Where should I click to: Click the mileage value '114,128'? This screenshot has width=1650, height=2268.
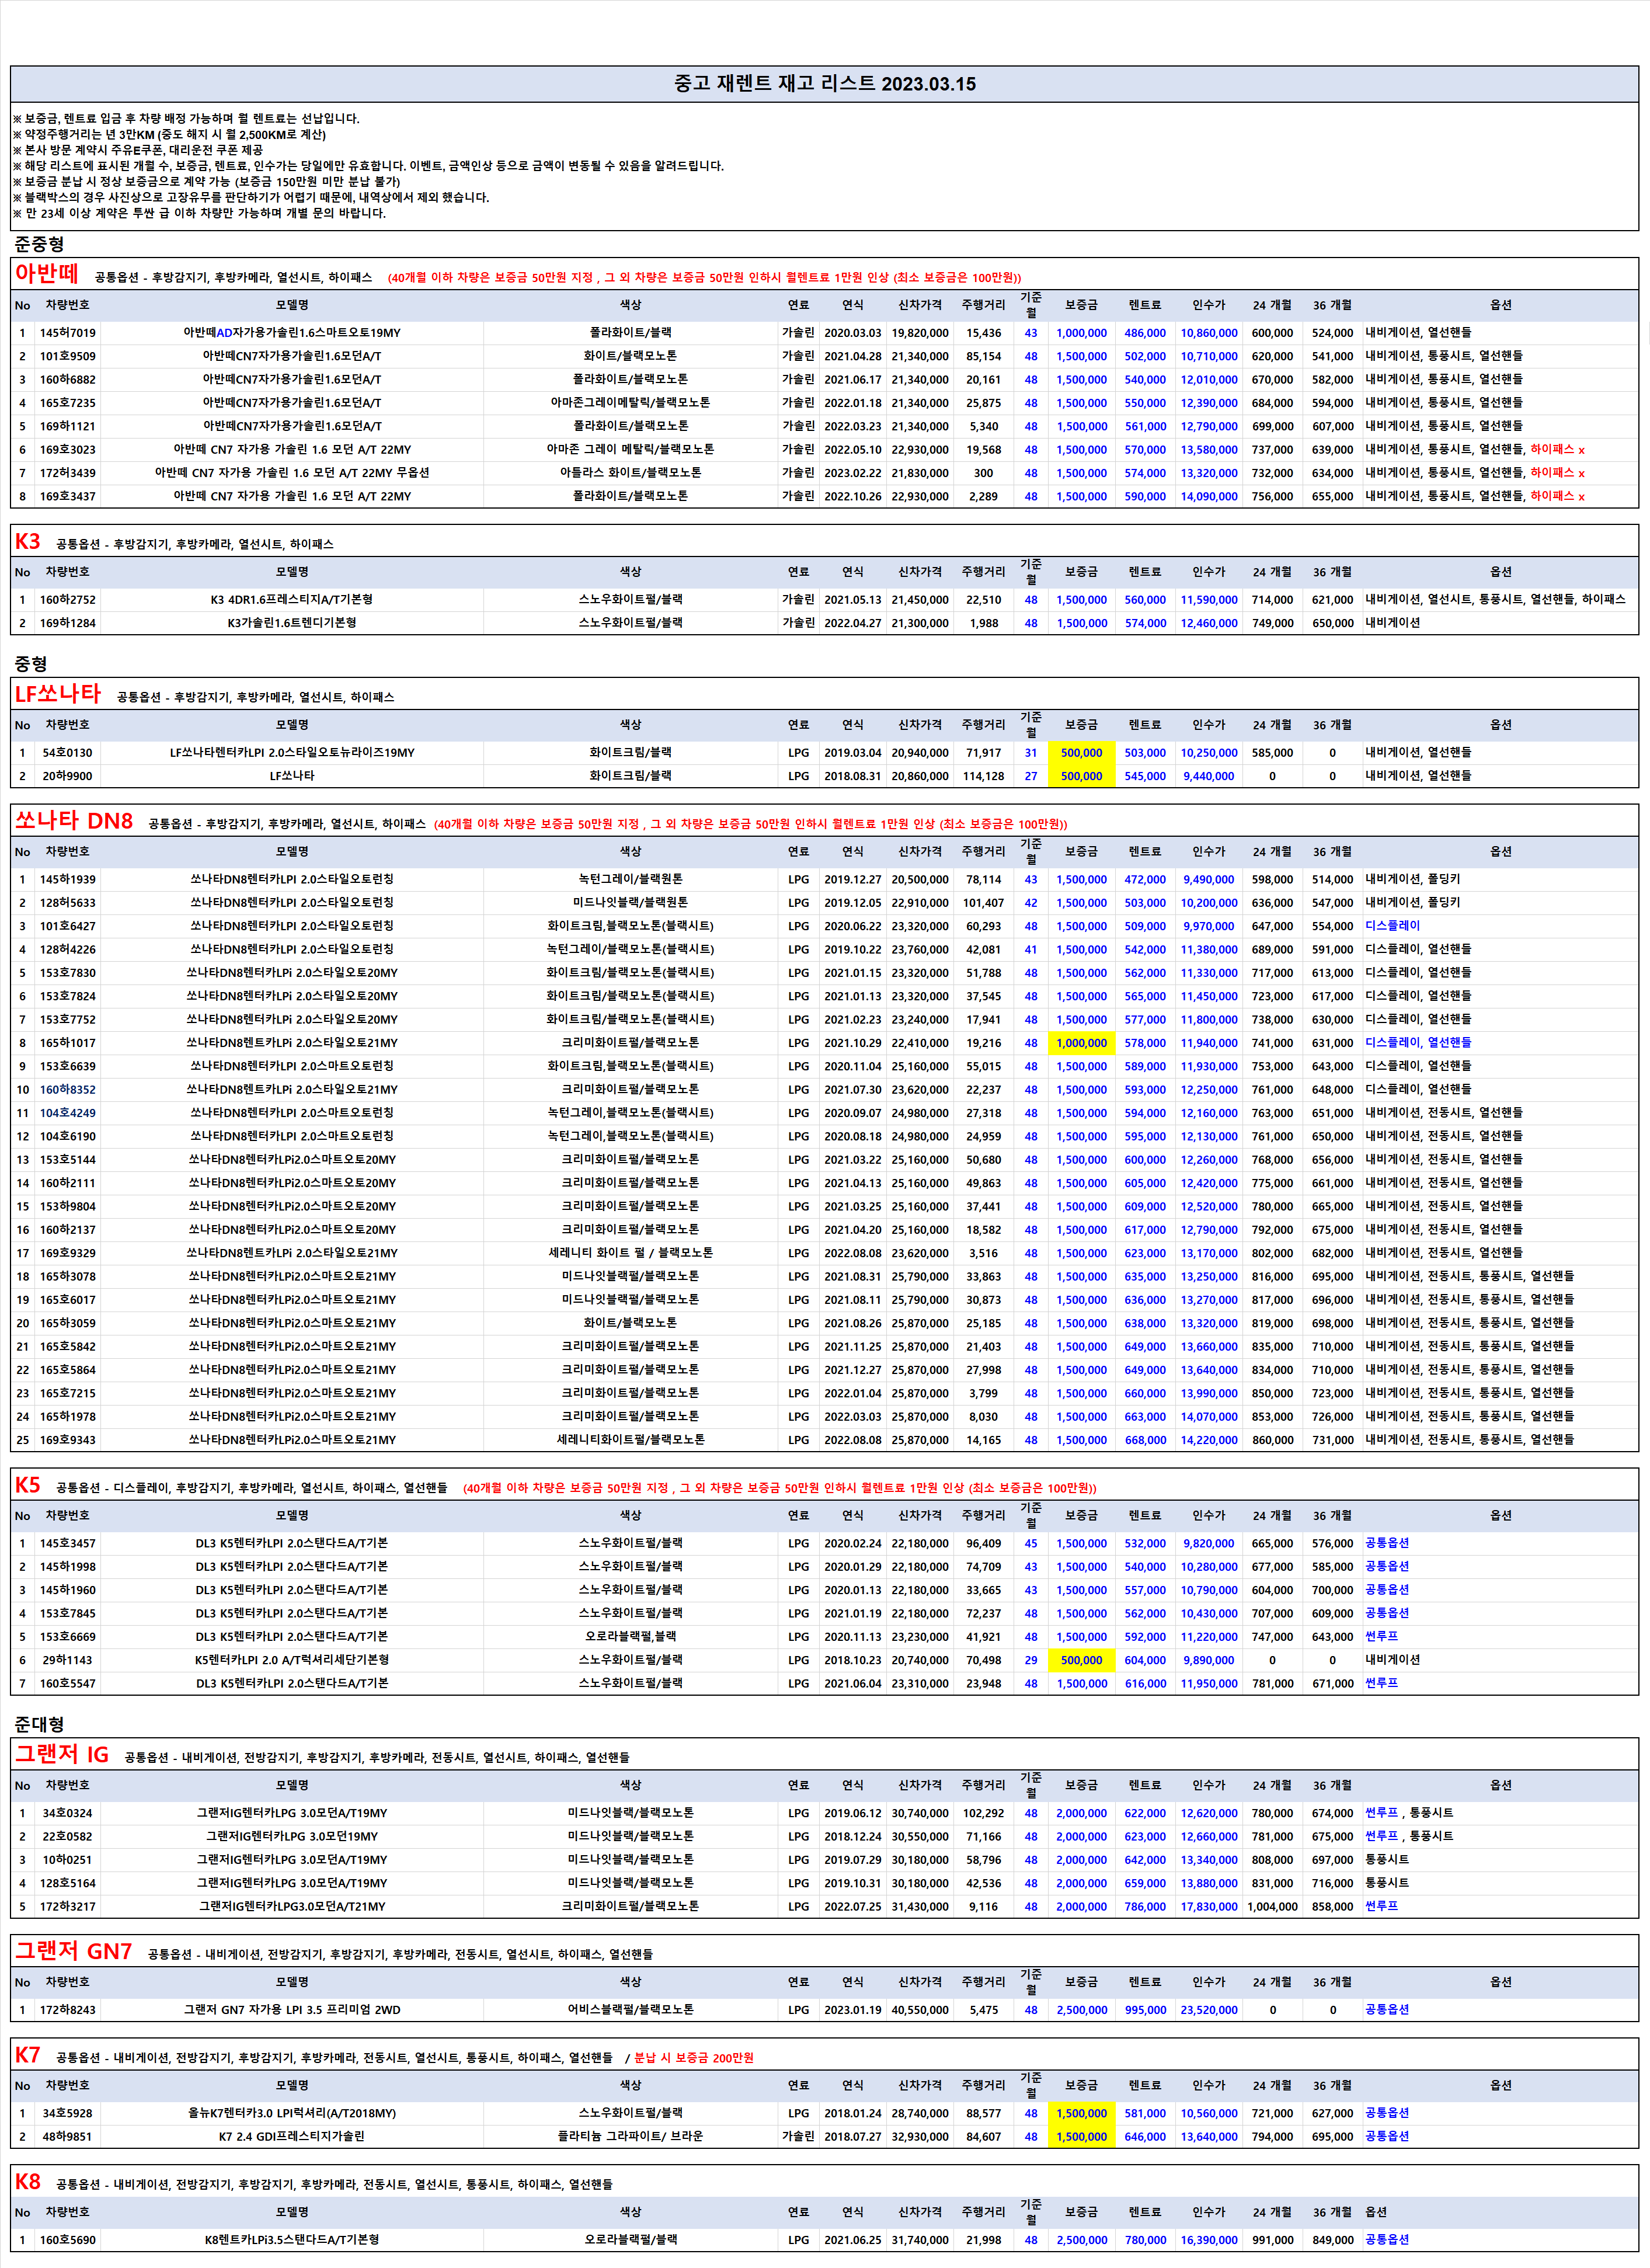click(x=984, y=776)
